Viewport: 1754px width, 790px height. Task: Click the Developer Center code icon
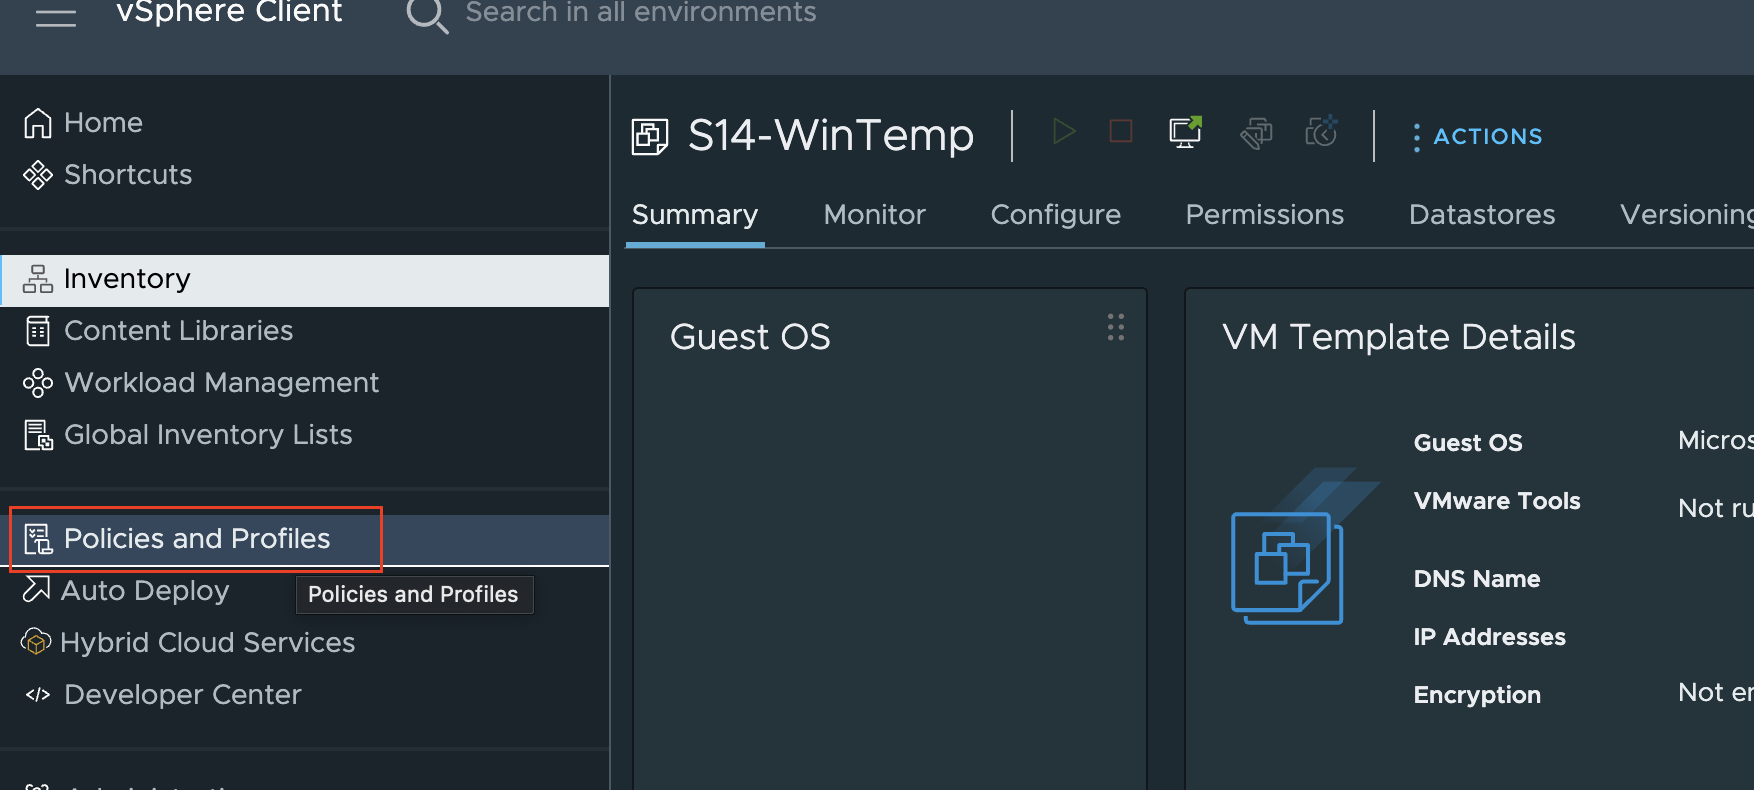[x=38, y=695]
